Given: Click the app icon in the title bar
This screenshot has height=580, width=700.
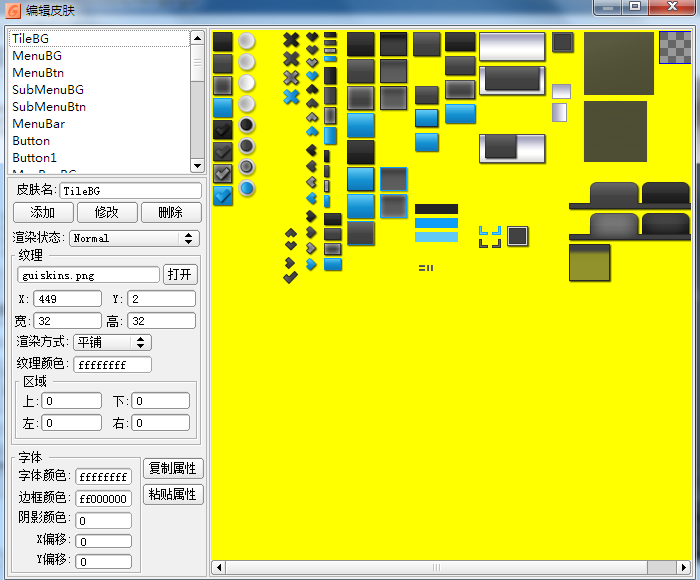Looking at the screenshot, I should tap(14, 10).
